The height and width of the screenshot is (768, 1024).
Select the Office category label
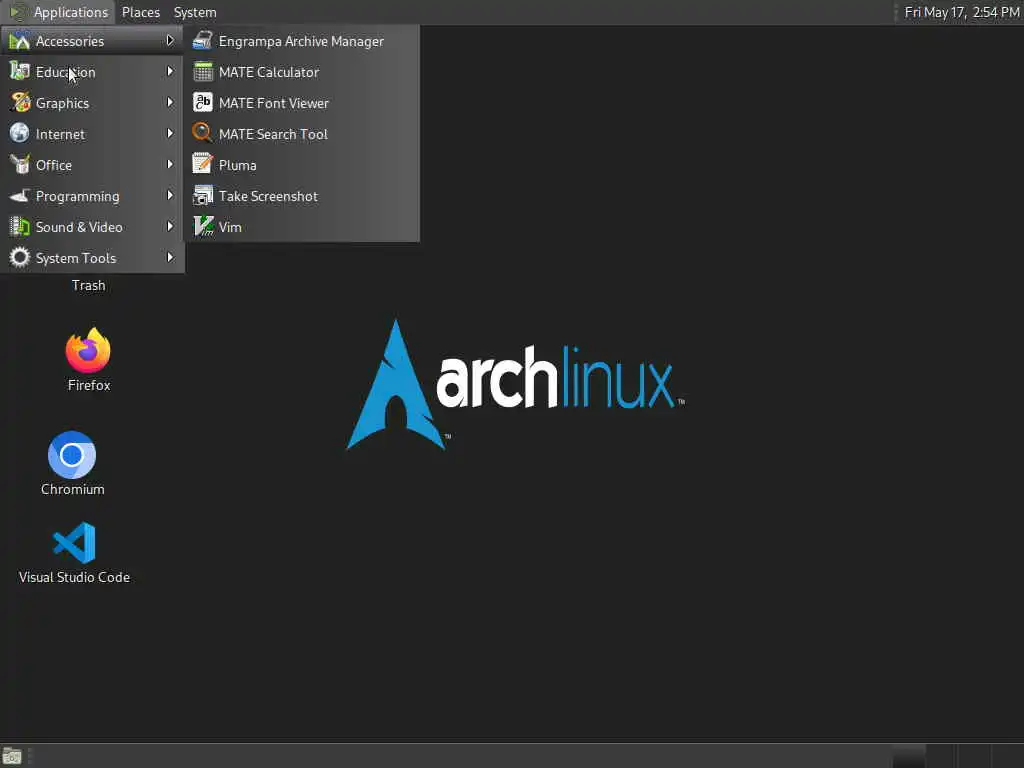54,165
